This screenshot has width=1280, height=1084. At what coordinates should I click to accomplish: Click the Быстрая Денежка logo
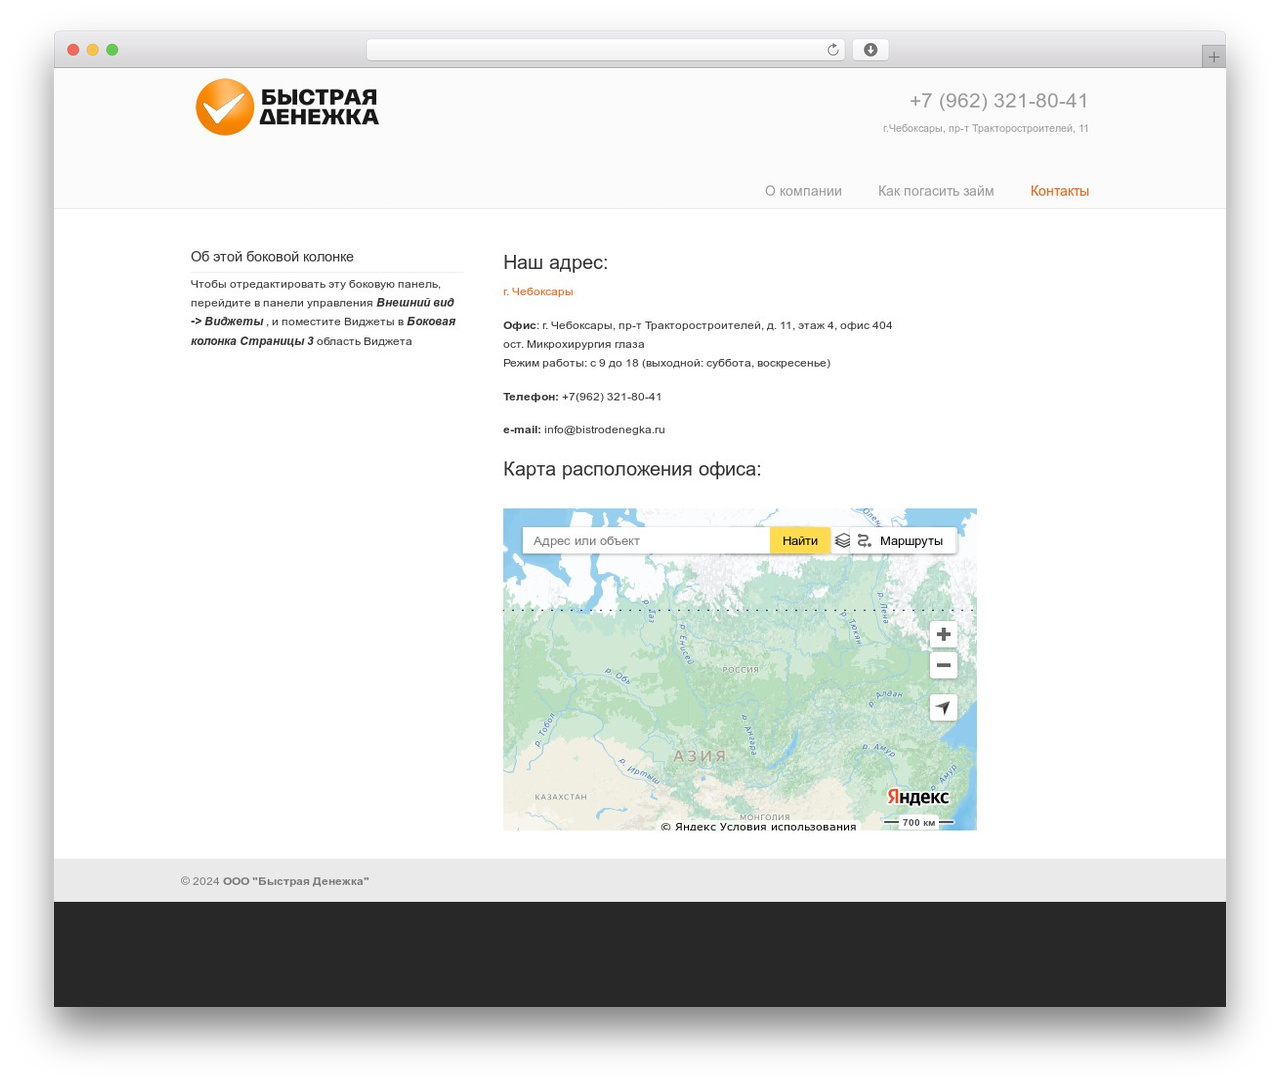287,107
